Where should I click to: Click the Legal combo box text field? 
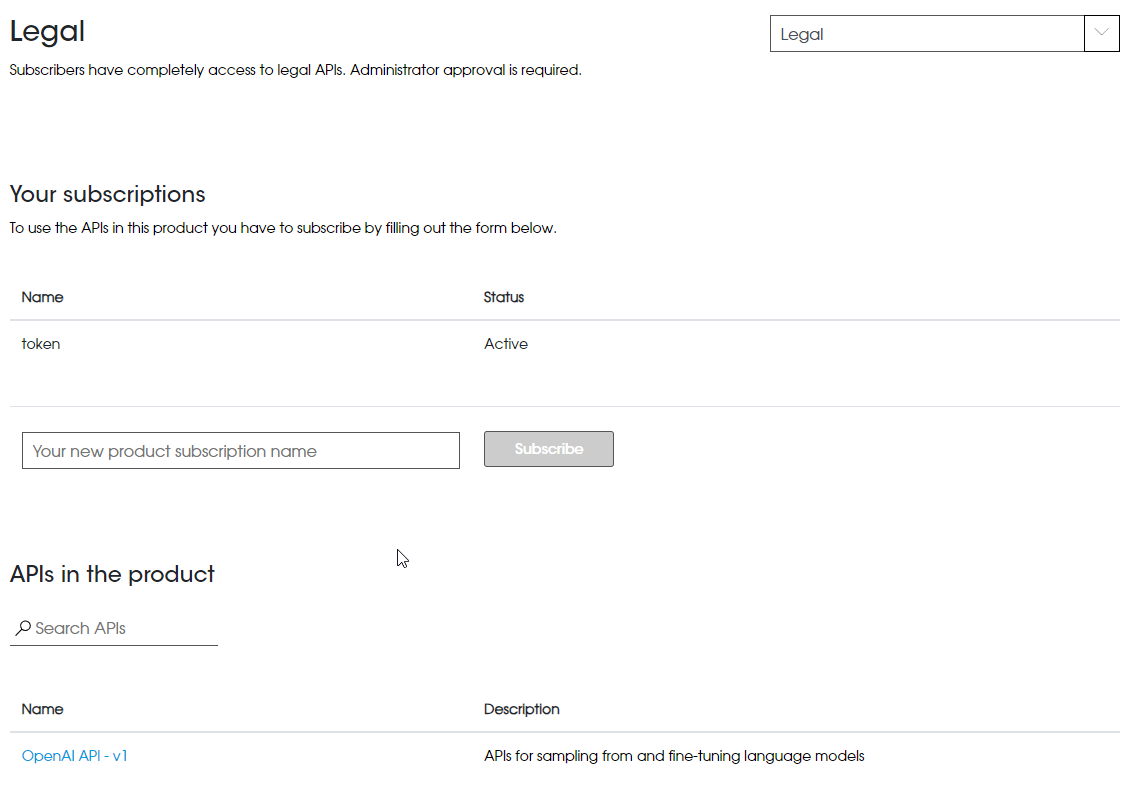[x=926, y=34]
